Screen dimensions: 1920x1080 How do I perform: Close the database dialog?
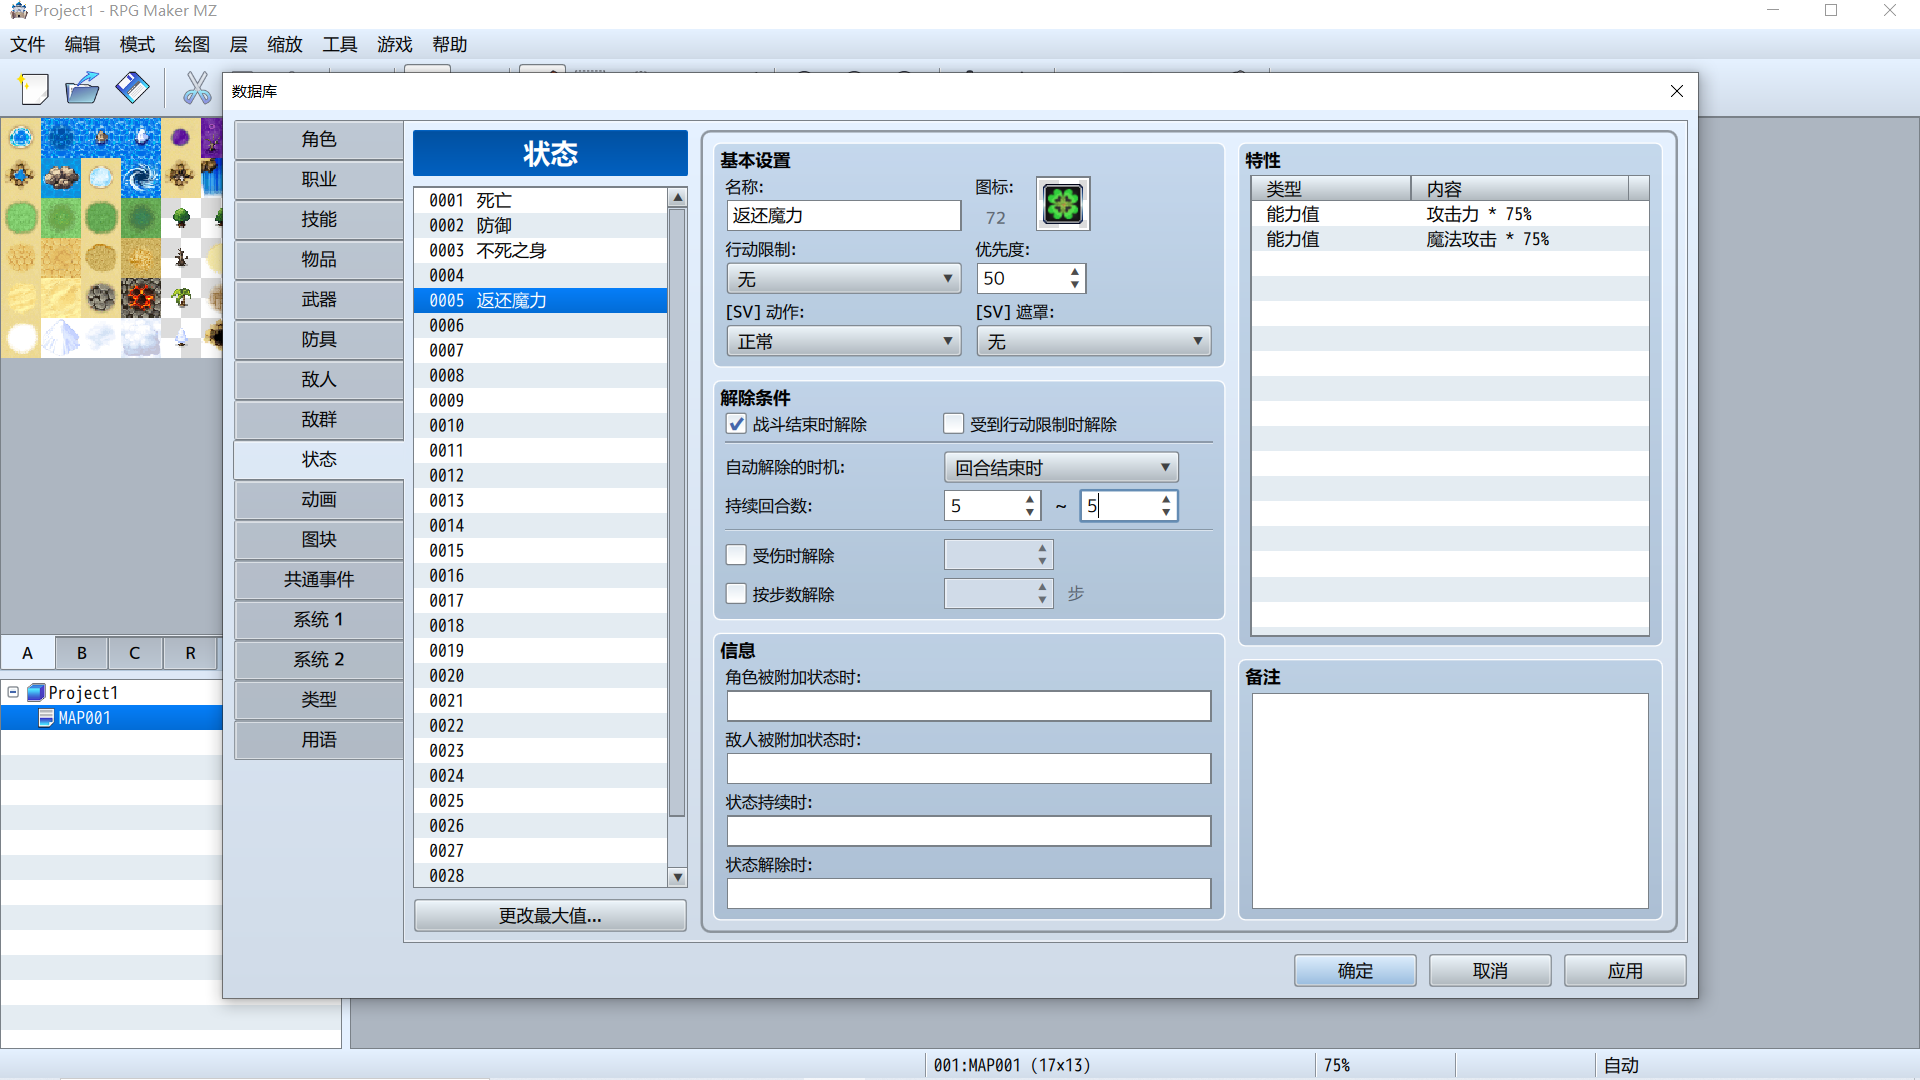pyautogui.click(x=1677, y=91)
